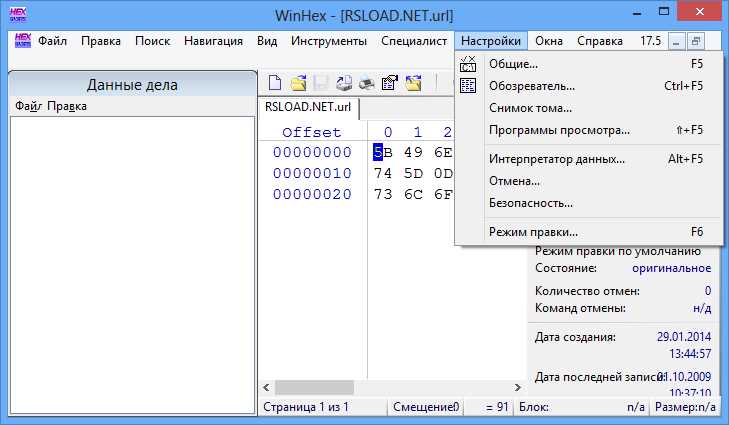The width and height of the screenshot is (729, 425).
Task: Click offset row 00000000
Action: (312, 153)
